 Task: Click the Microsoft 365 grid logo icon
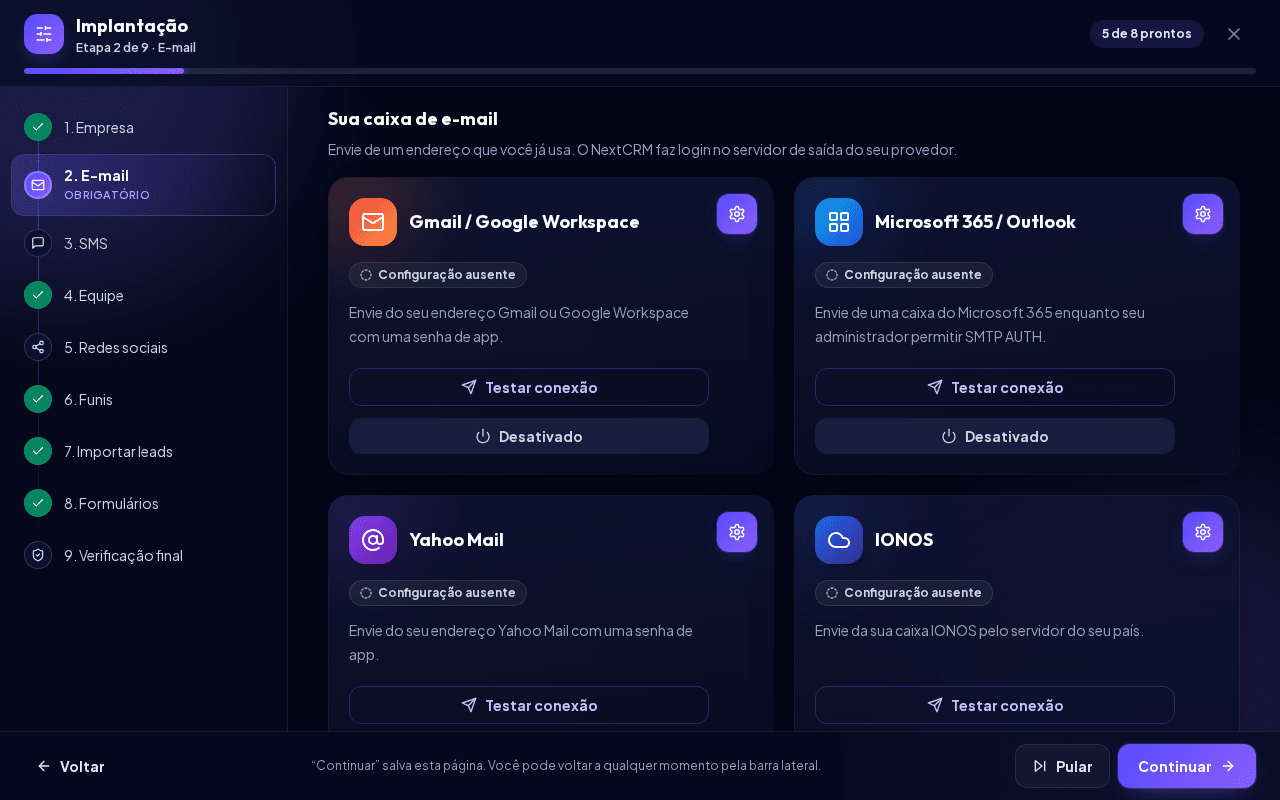(x=839, y=222)
